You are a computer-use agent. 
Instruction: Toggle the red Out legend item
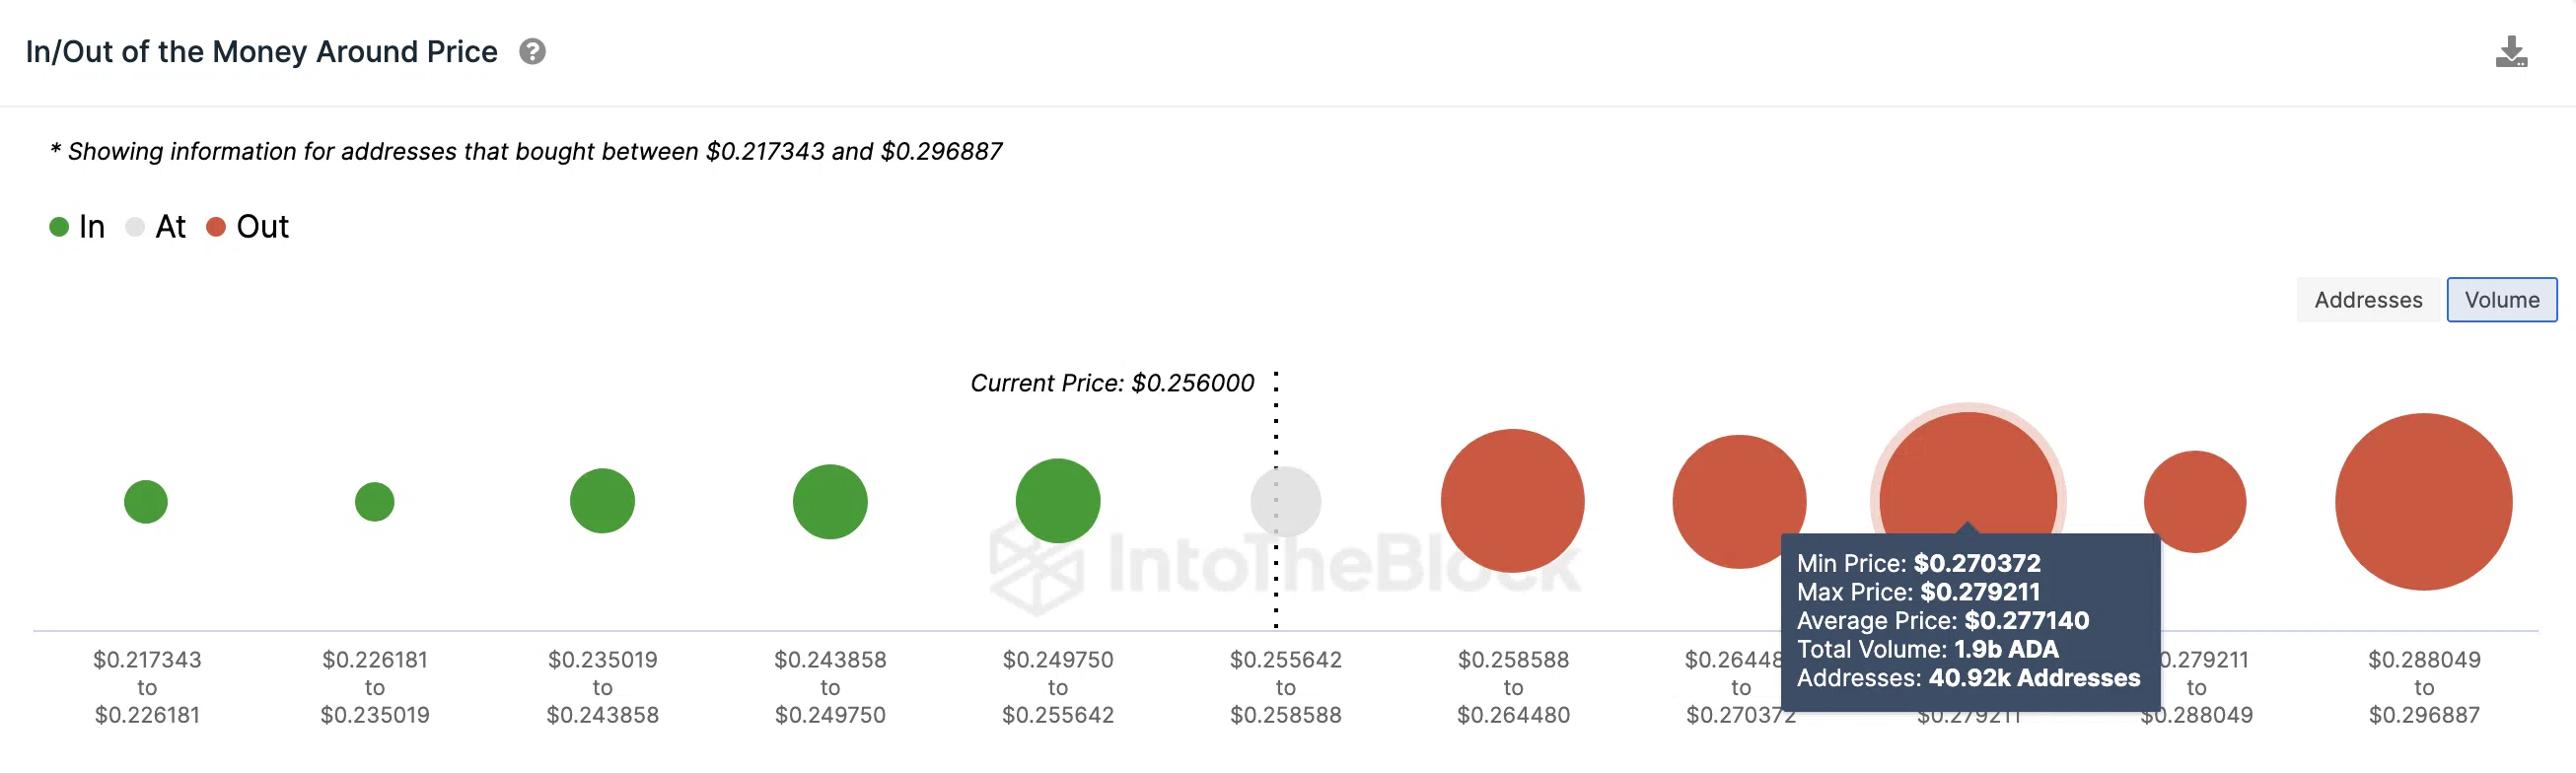point(247,227)
